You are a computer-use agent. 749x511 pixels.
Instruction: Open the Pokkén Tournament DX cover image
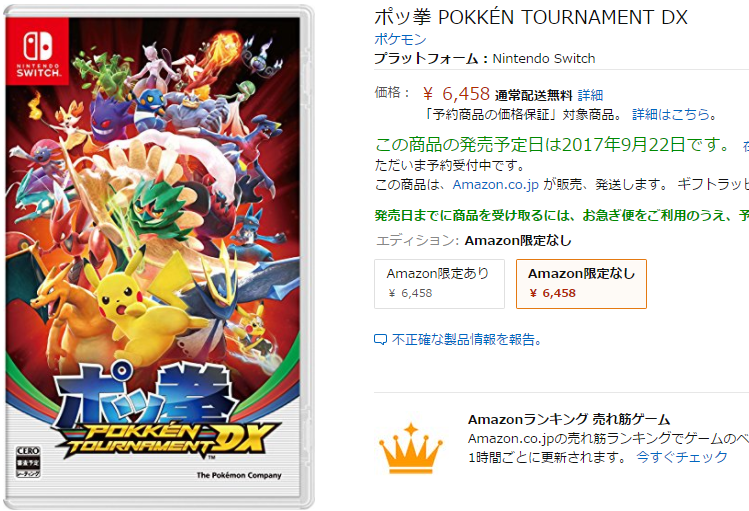pos(158,257)
